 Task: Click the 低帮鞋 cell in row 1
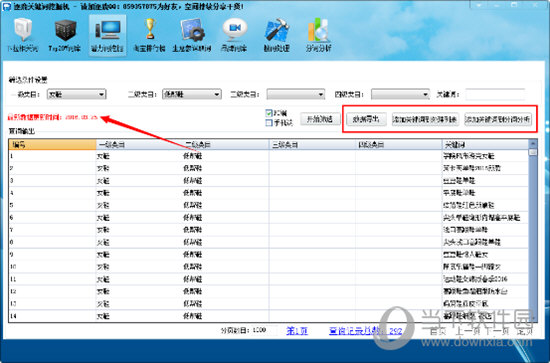click(x=226, y=156)
